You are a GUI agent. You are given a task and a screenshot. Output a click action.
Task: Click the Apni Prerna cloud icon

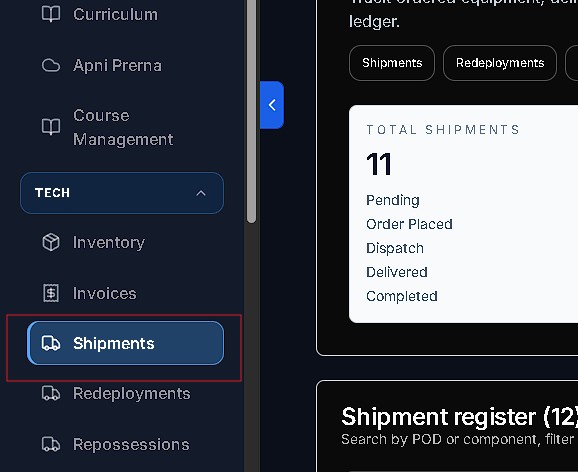(x=51, y=66)
